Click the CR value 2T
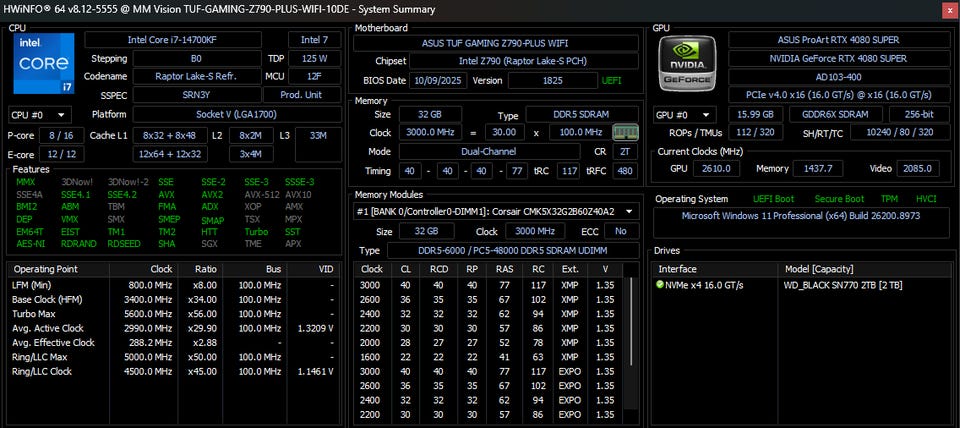This screenshot has height=428, width=960. (624, 151)
